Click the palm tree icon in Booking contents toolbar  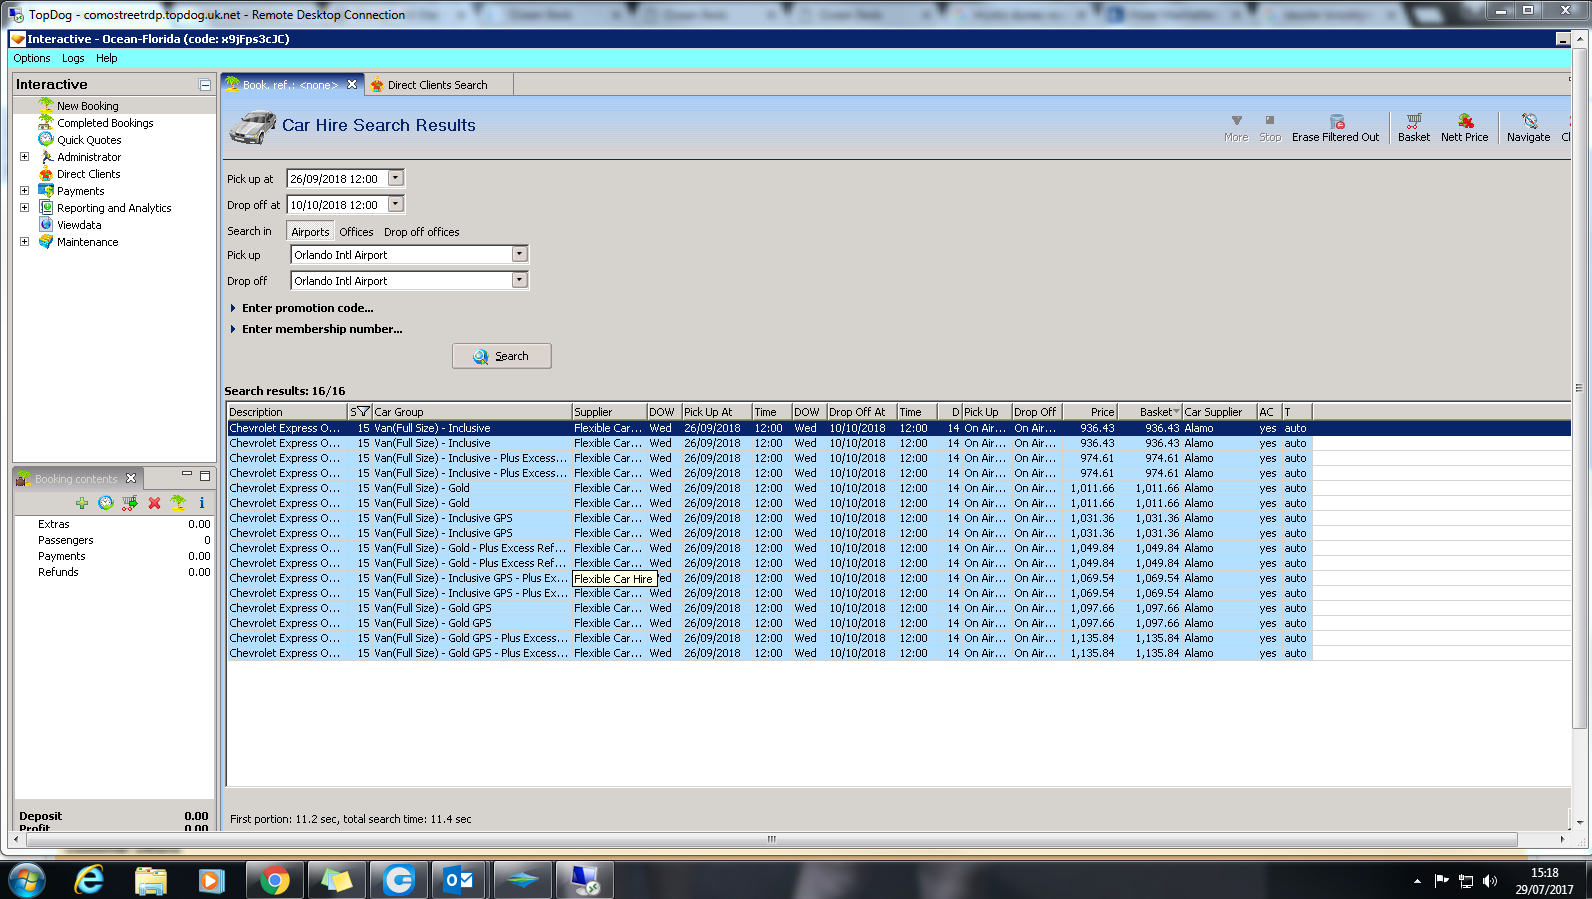click(x=178, y=503)
